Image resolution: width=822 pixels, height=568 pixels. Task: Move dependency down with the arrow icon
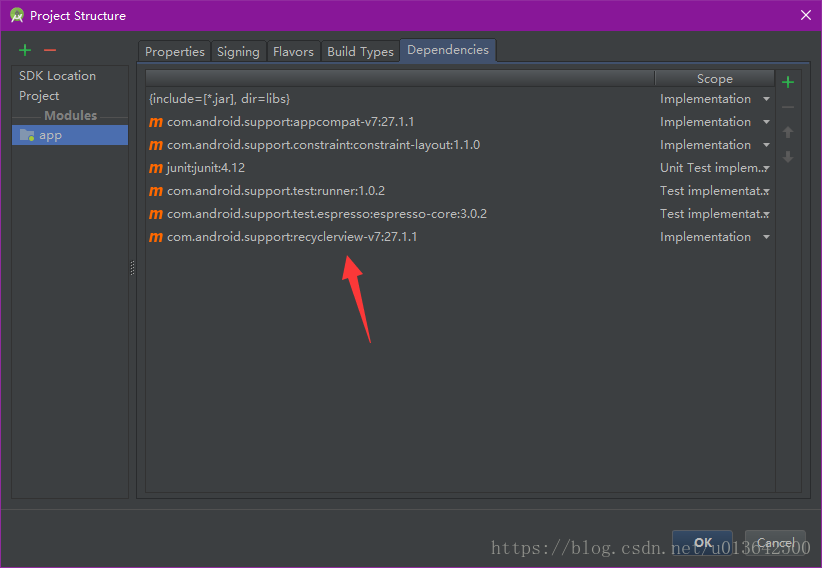(787, 157)
